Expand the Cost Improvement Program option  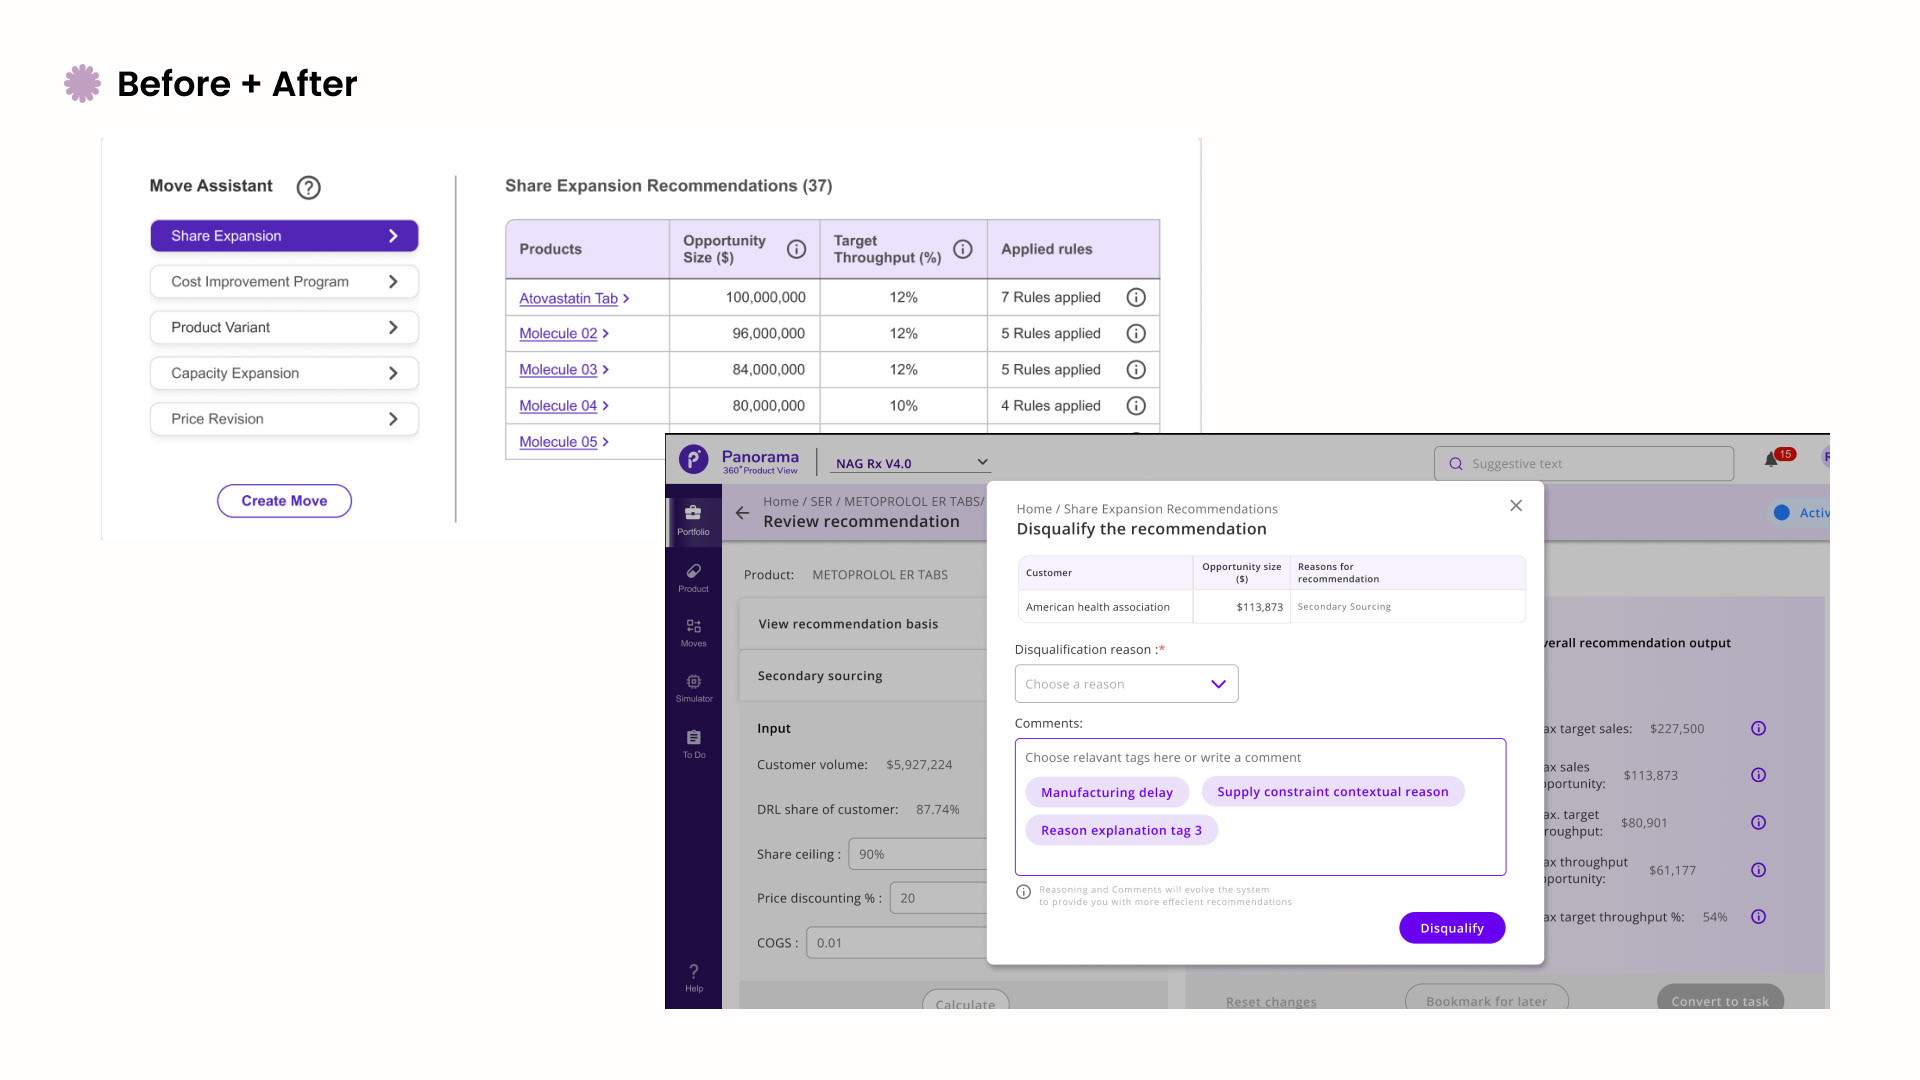click(284, 282)
